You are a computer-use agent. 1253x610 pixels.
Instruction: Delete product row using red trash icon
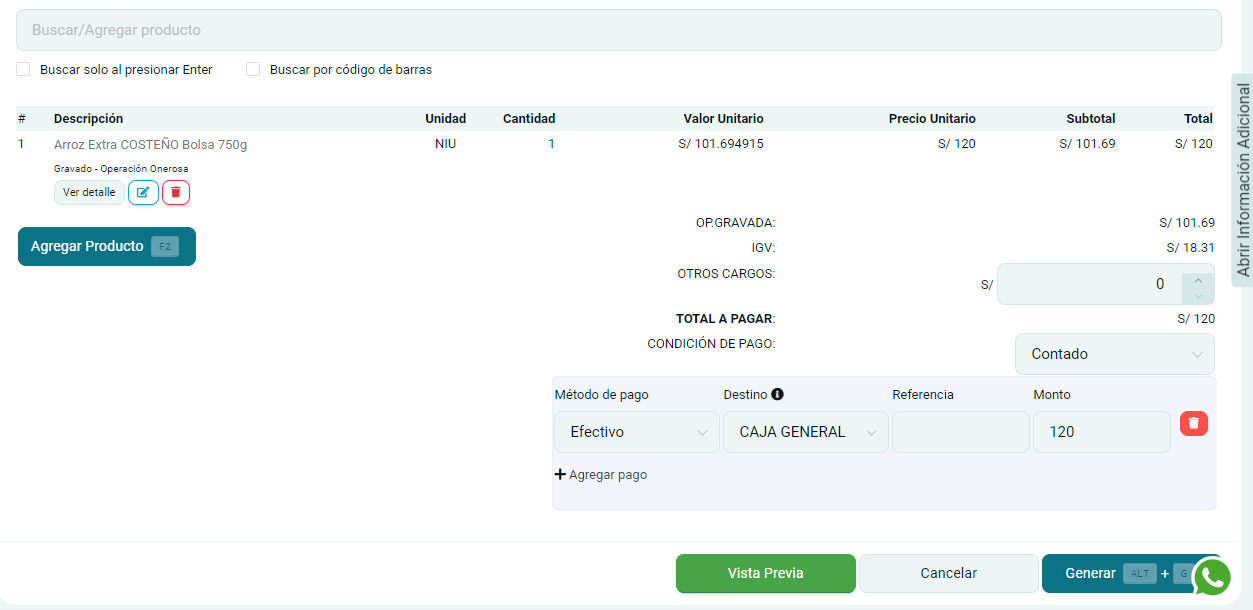click(176, 192)
